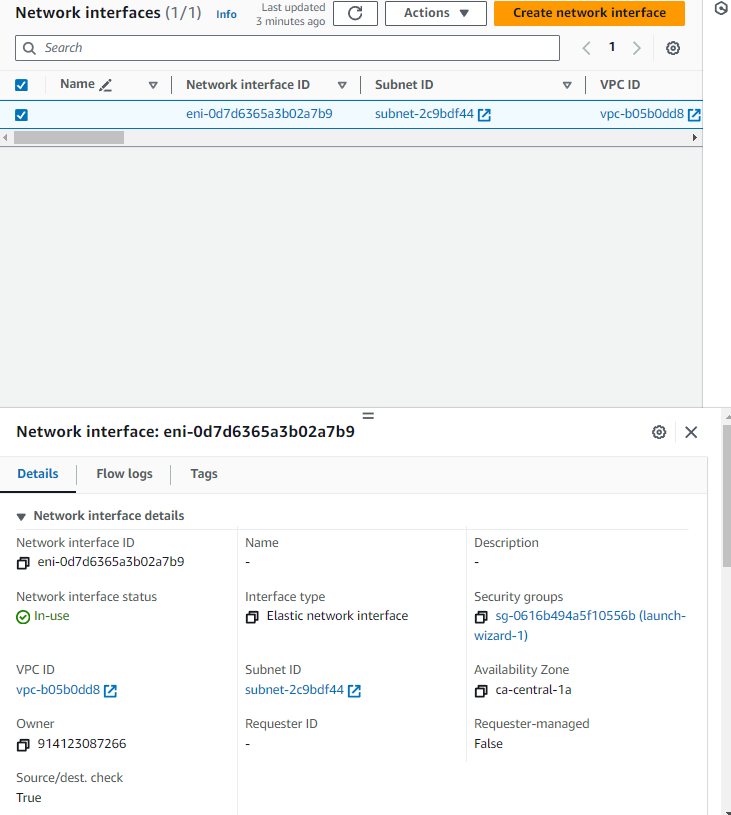Uncheck the eni-0d7d6365a3b02a7b9 row checkbox
Viewport: 731px width, 815px height.
[21, 115]
